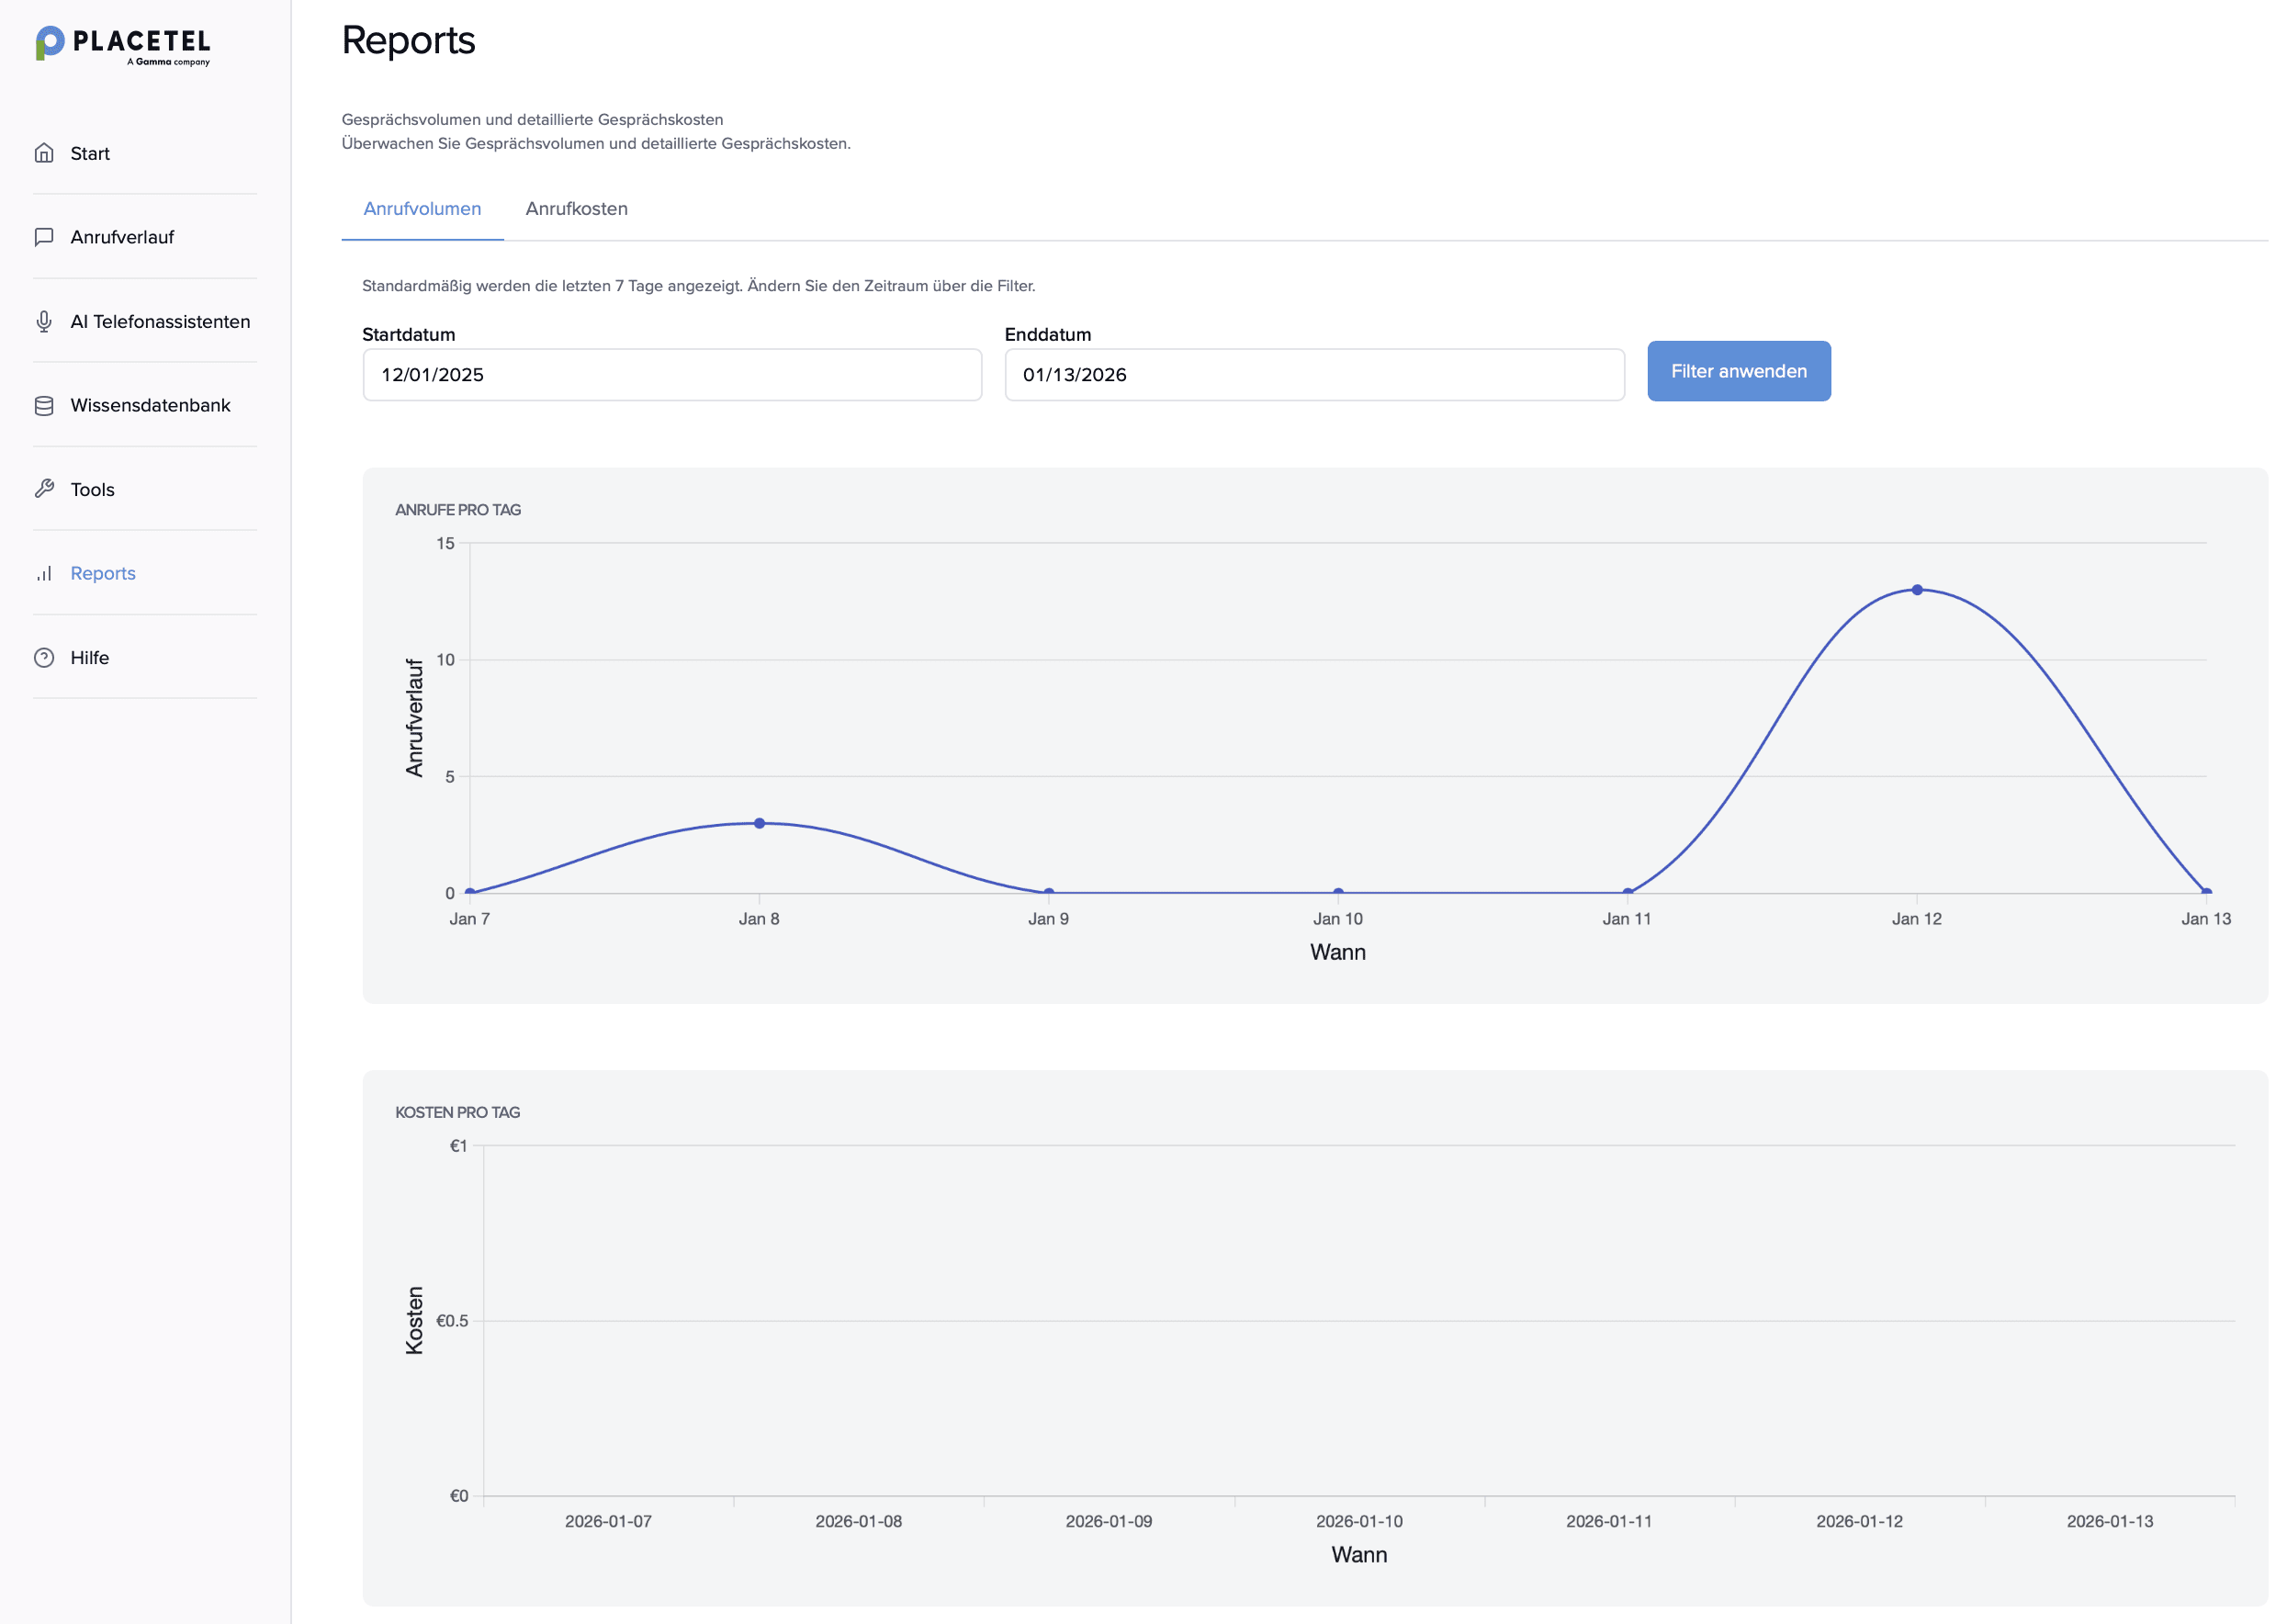2287x1624 pixels.
Task: Click the bar chart icon for Reports
Action: coord(44,573)
